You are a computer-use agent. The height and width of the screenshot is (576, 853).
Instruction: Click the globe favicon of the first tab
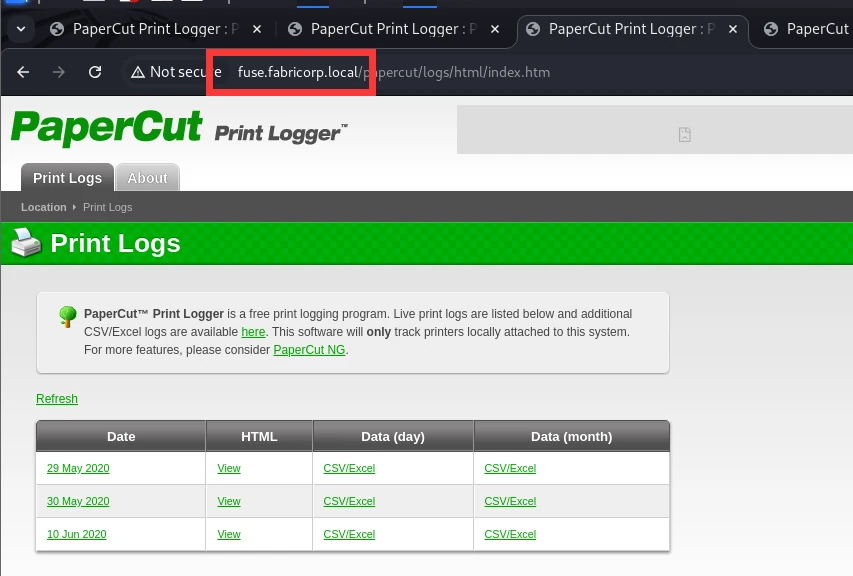pos(57,29)
